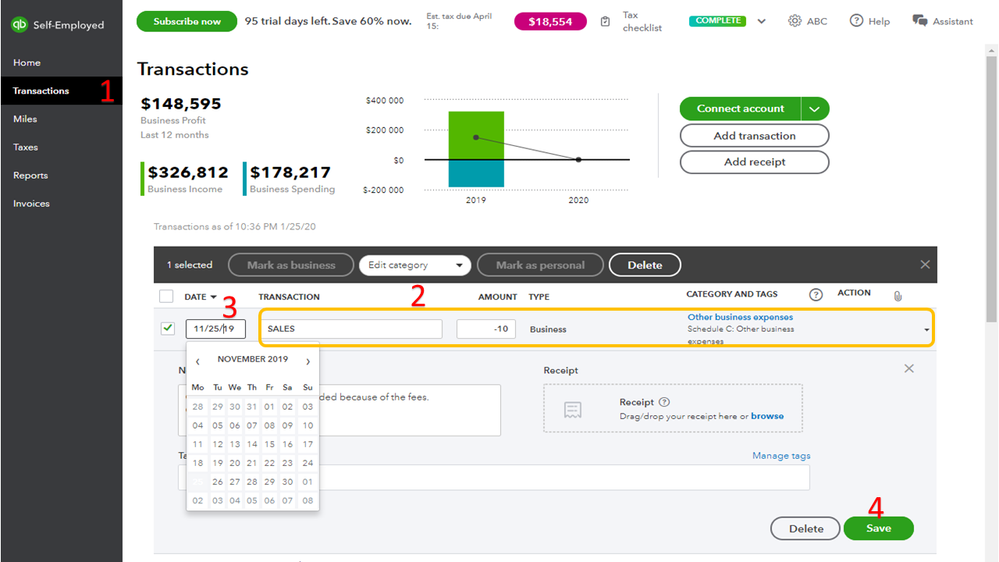
Task: Click the $326,812 Business Income figure
Action: pyautogui.click(x=188, y=172)
